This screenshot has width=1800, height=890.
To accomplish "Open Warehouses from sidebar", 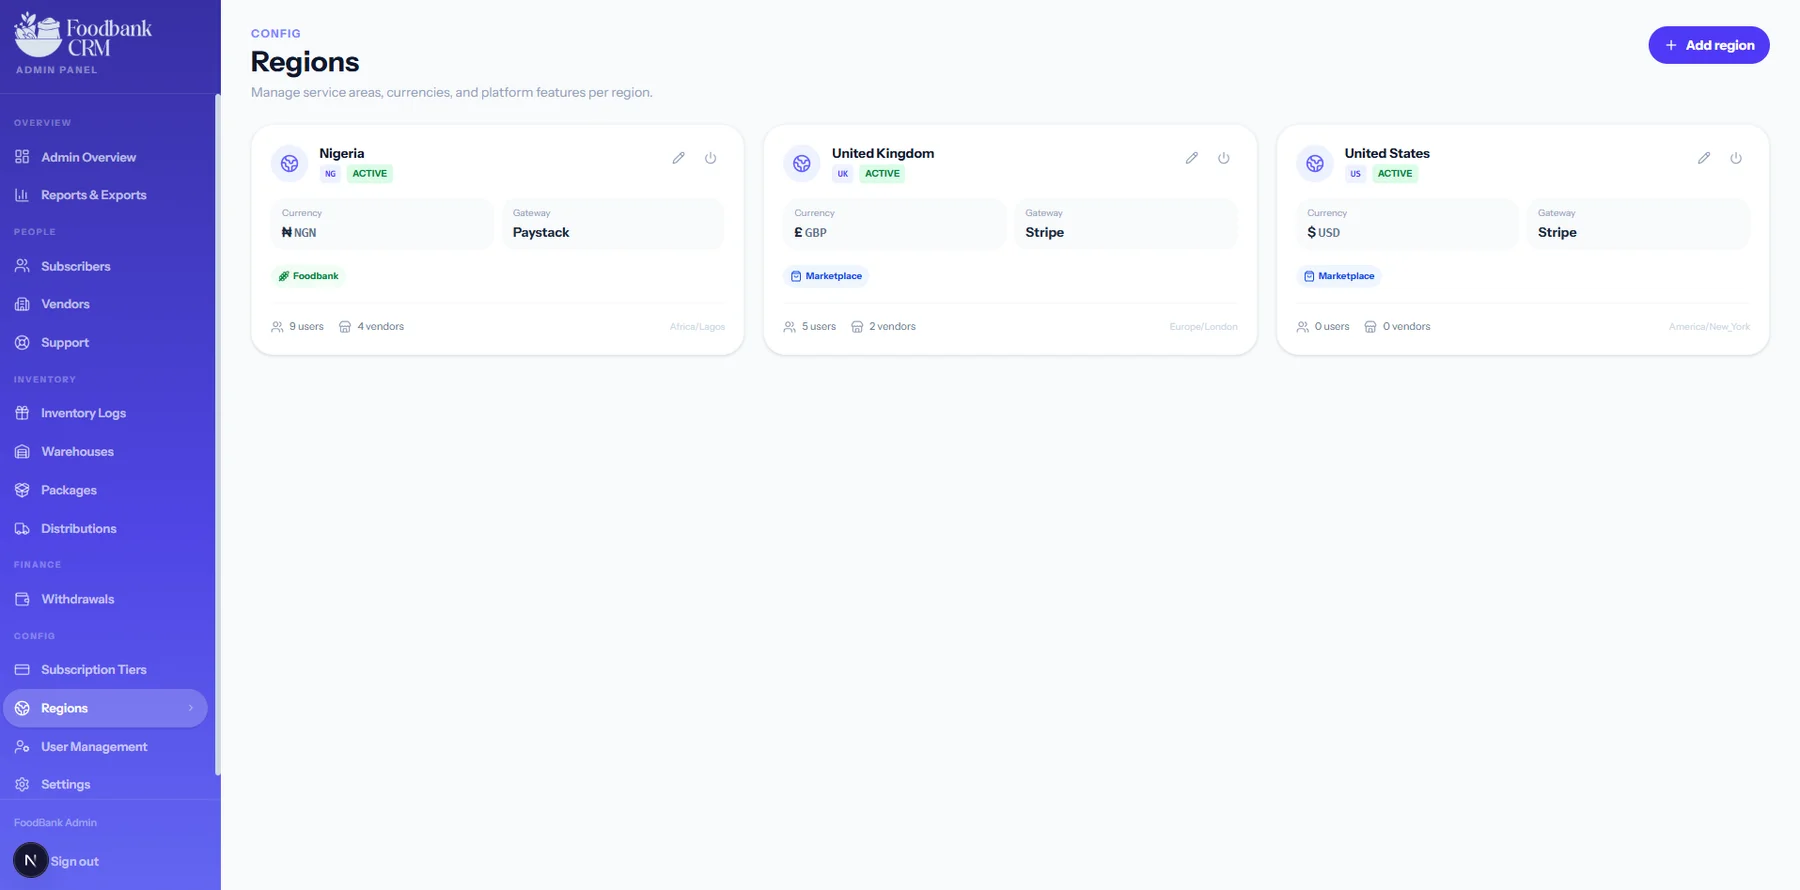I will [x=105, y=451].
